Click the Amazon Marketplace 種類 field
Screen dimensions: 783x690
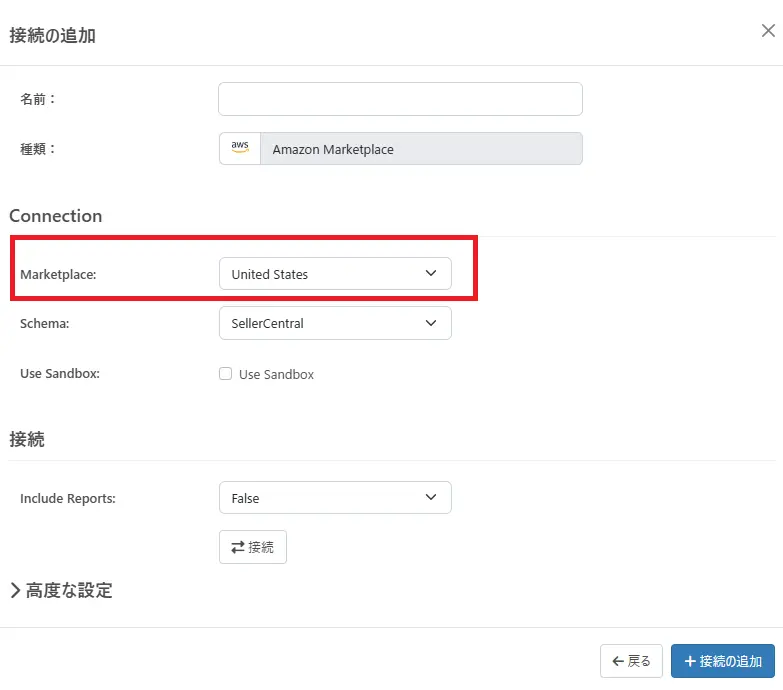click(x=420, y=149)
